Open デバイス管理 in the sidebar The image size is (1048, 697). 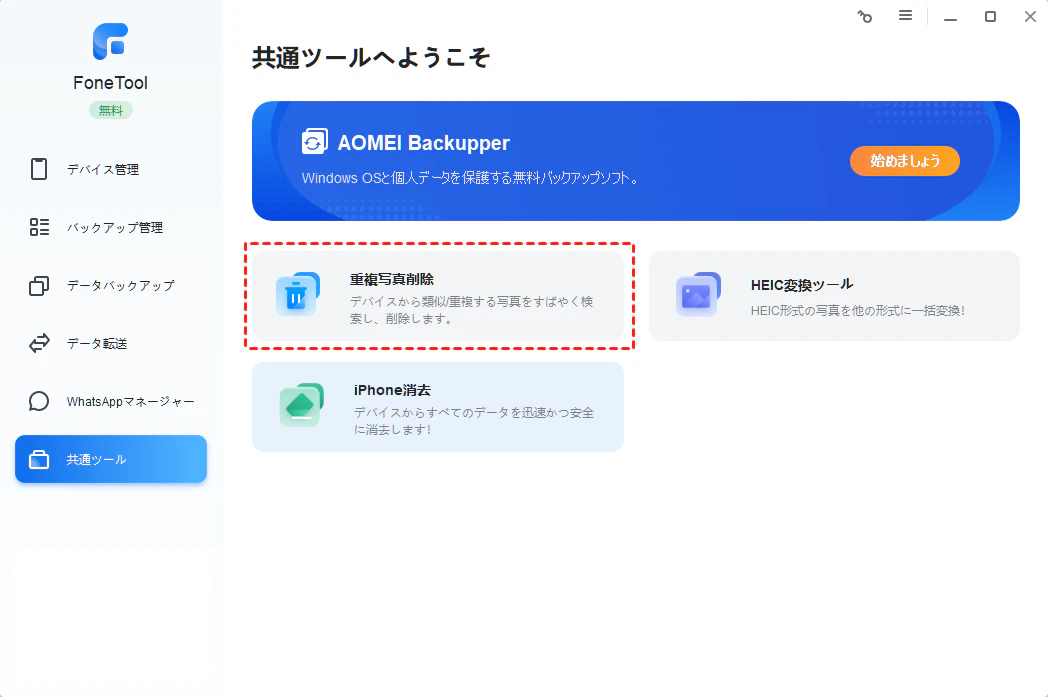point(111,169)
